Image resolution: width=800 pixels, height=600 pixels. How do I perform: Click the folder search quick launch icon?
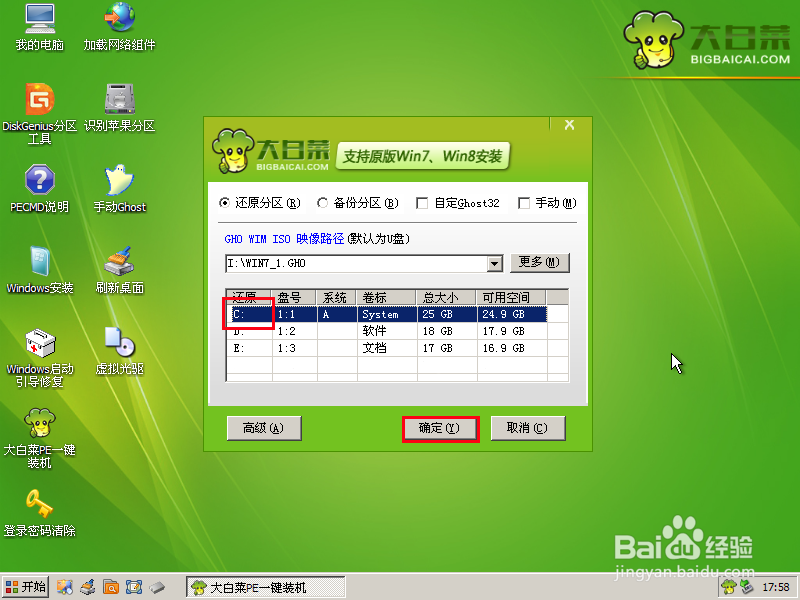tap(111, 587)
